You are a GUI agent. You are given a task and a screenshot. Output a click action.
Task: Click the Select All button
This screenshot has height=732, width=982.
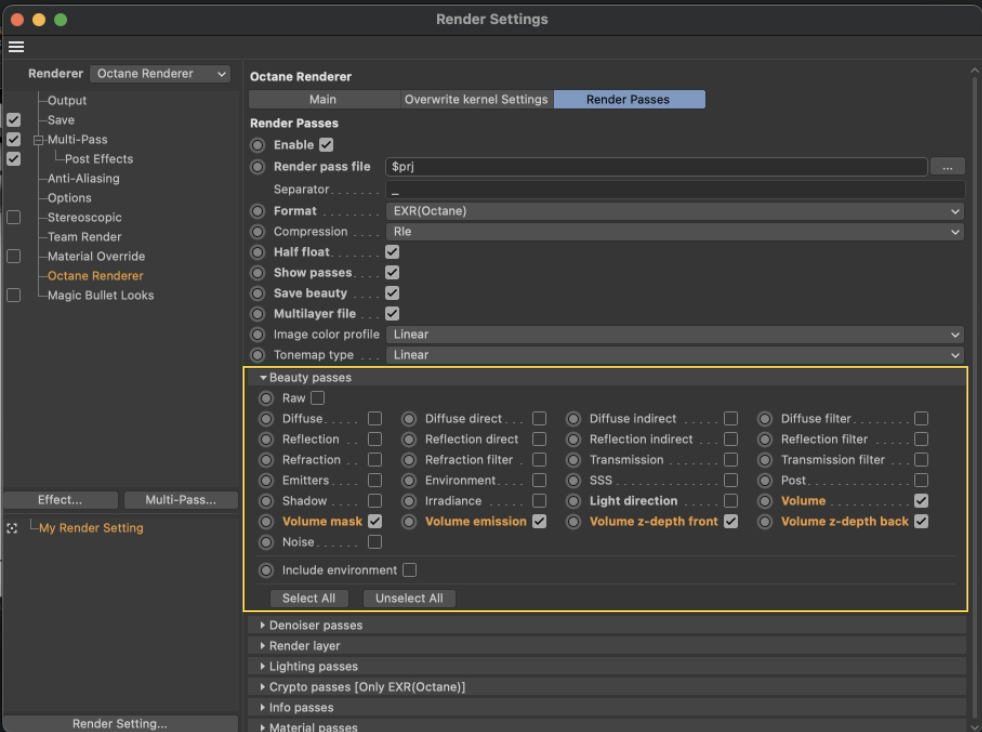[308, 598]
